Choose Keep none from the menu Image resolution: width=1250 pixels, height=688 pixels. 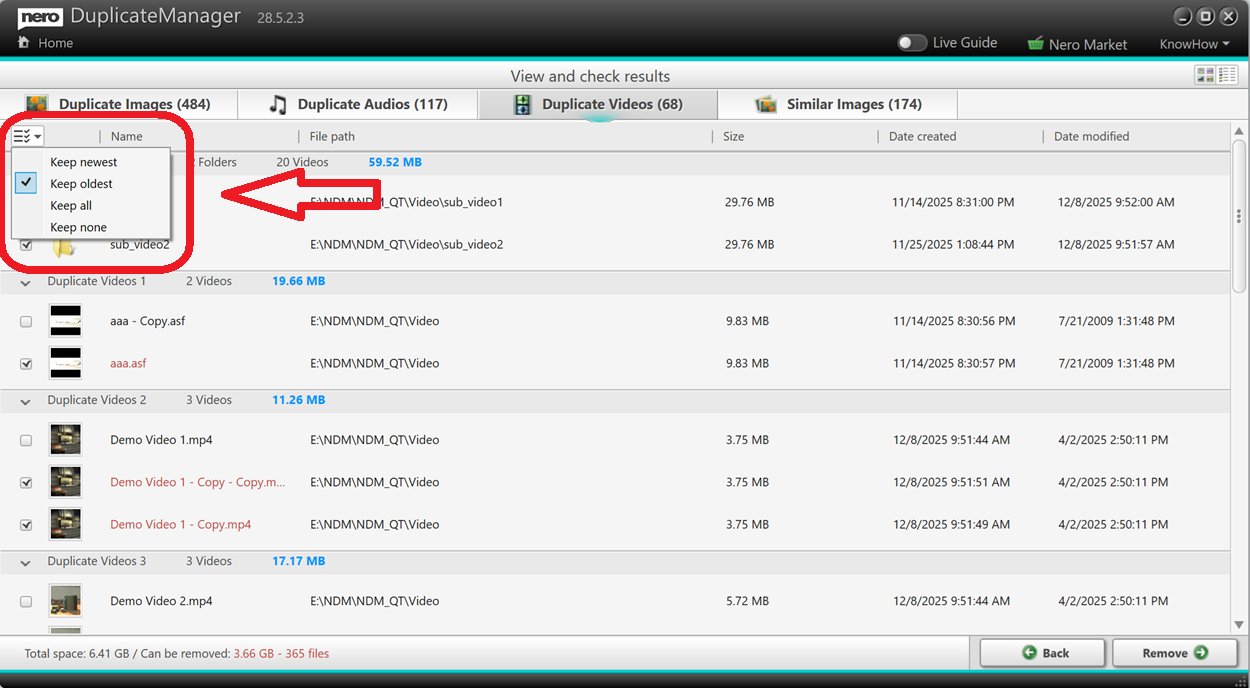coord(91,227)
